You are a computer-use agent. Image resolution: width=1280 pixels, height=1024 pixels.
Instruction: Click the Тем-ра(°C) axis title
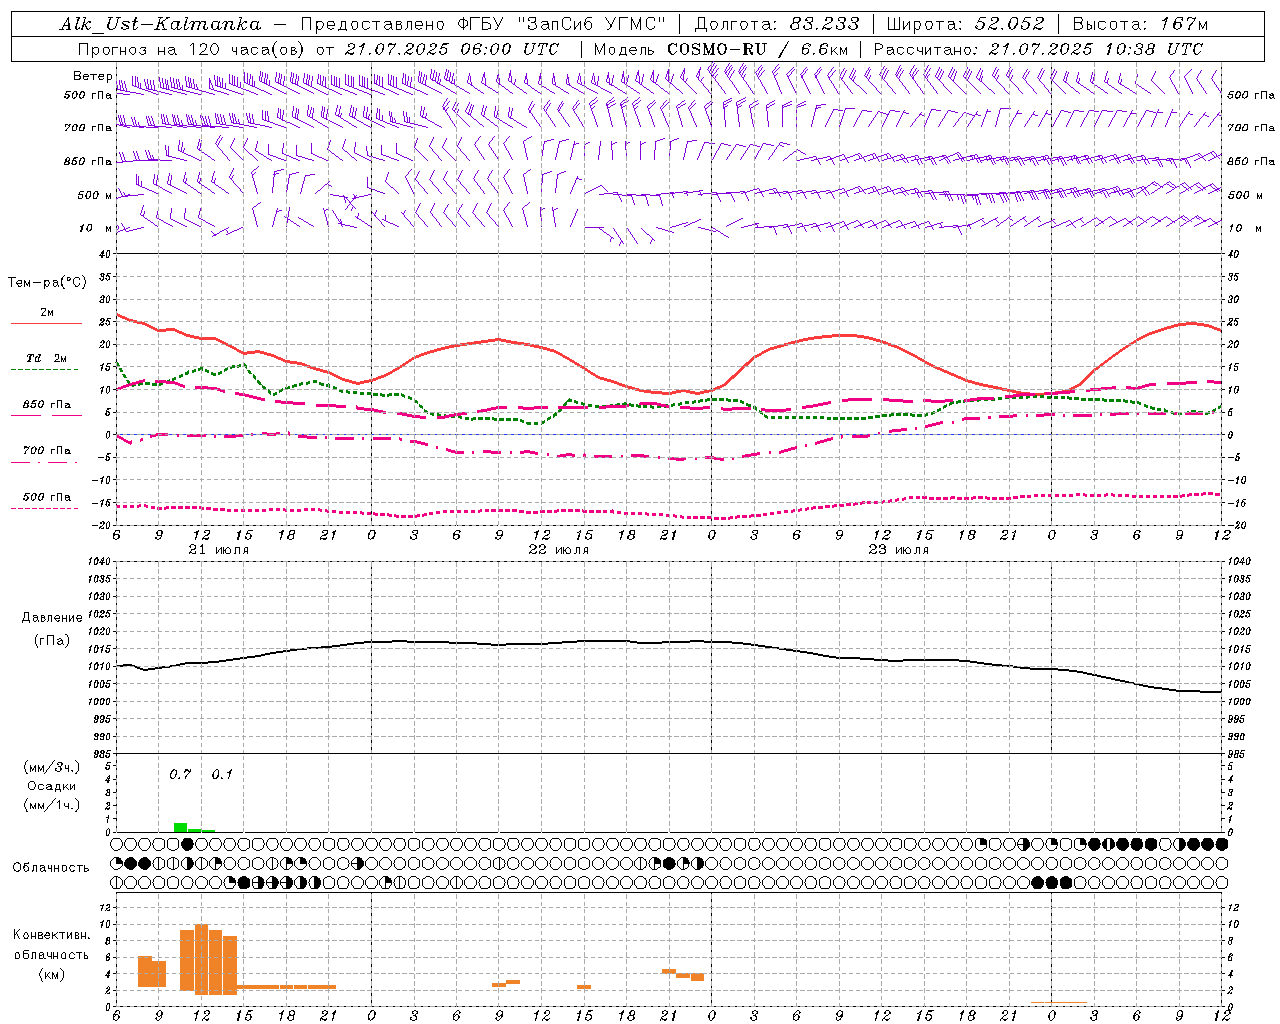(47, 283)
